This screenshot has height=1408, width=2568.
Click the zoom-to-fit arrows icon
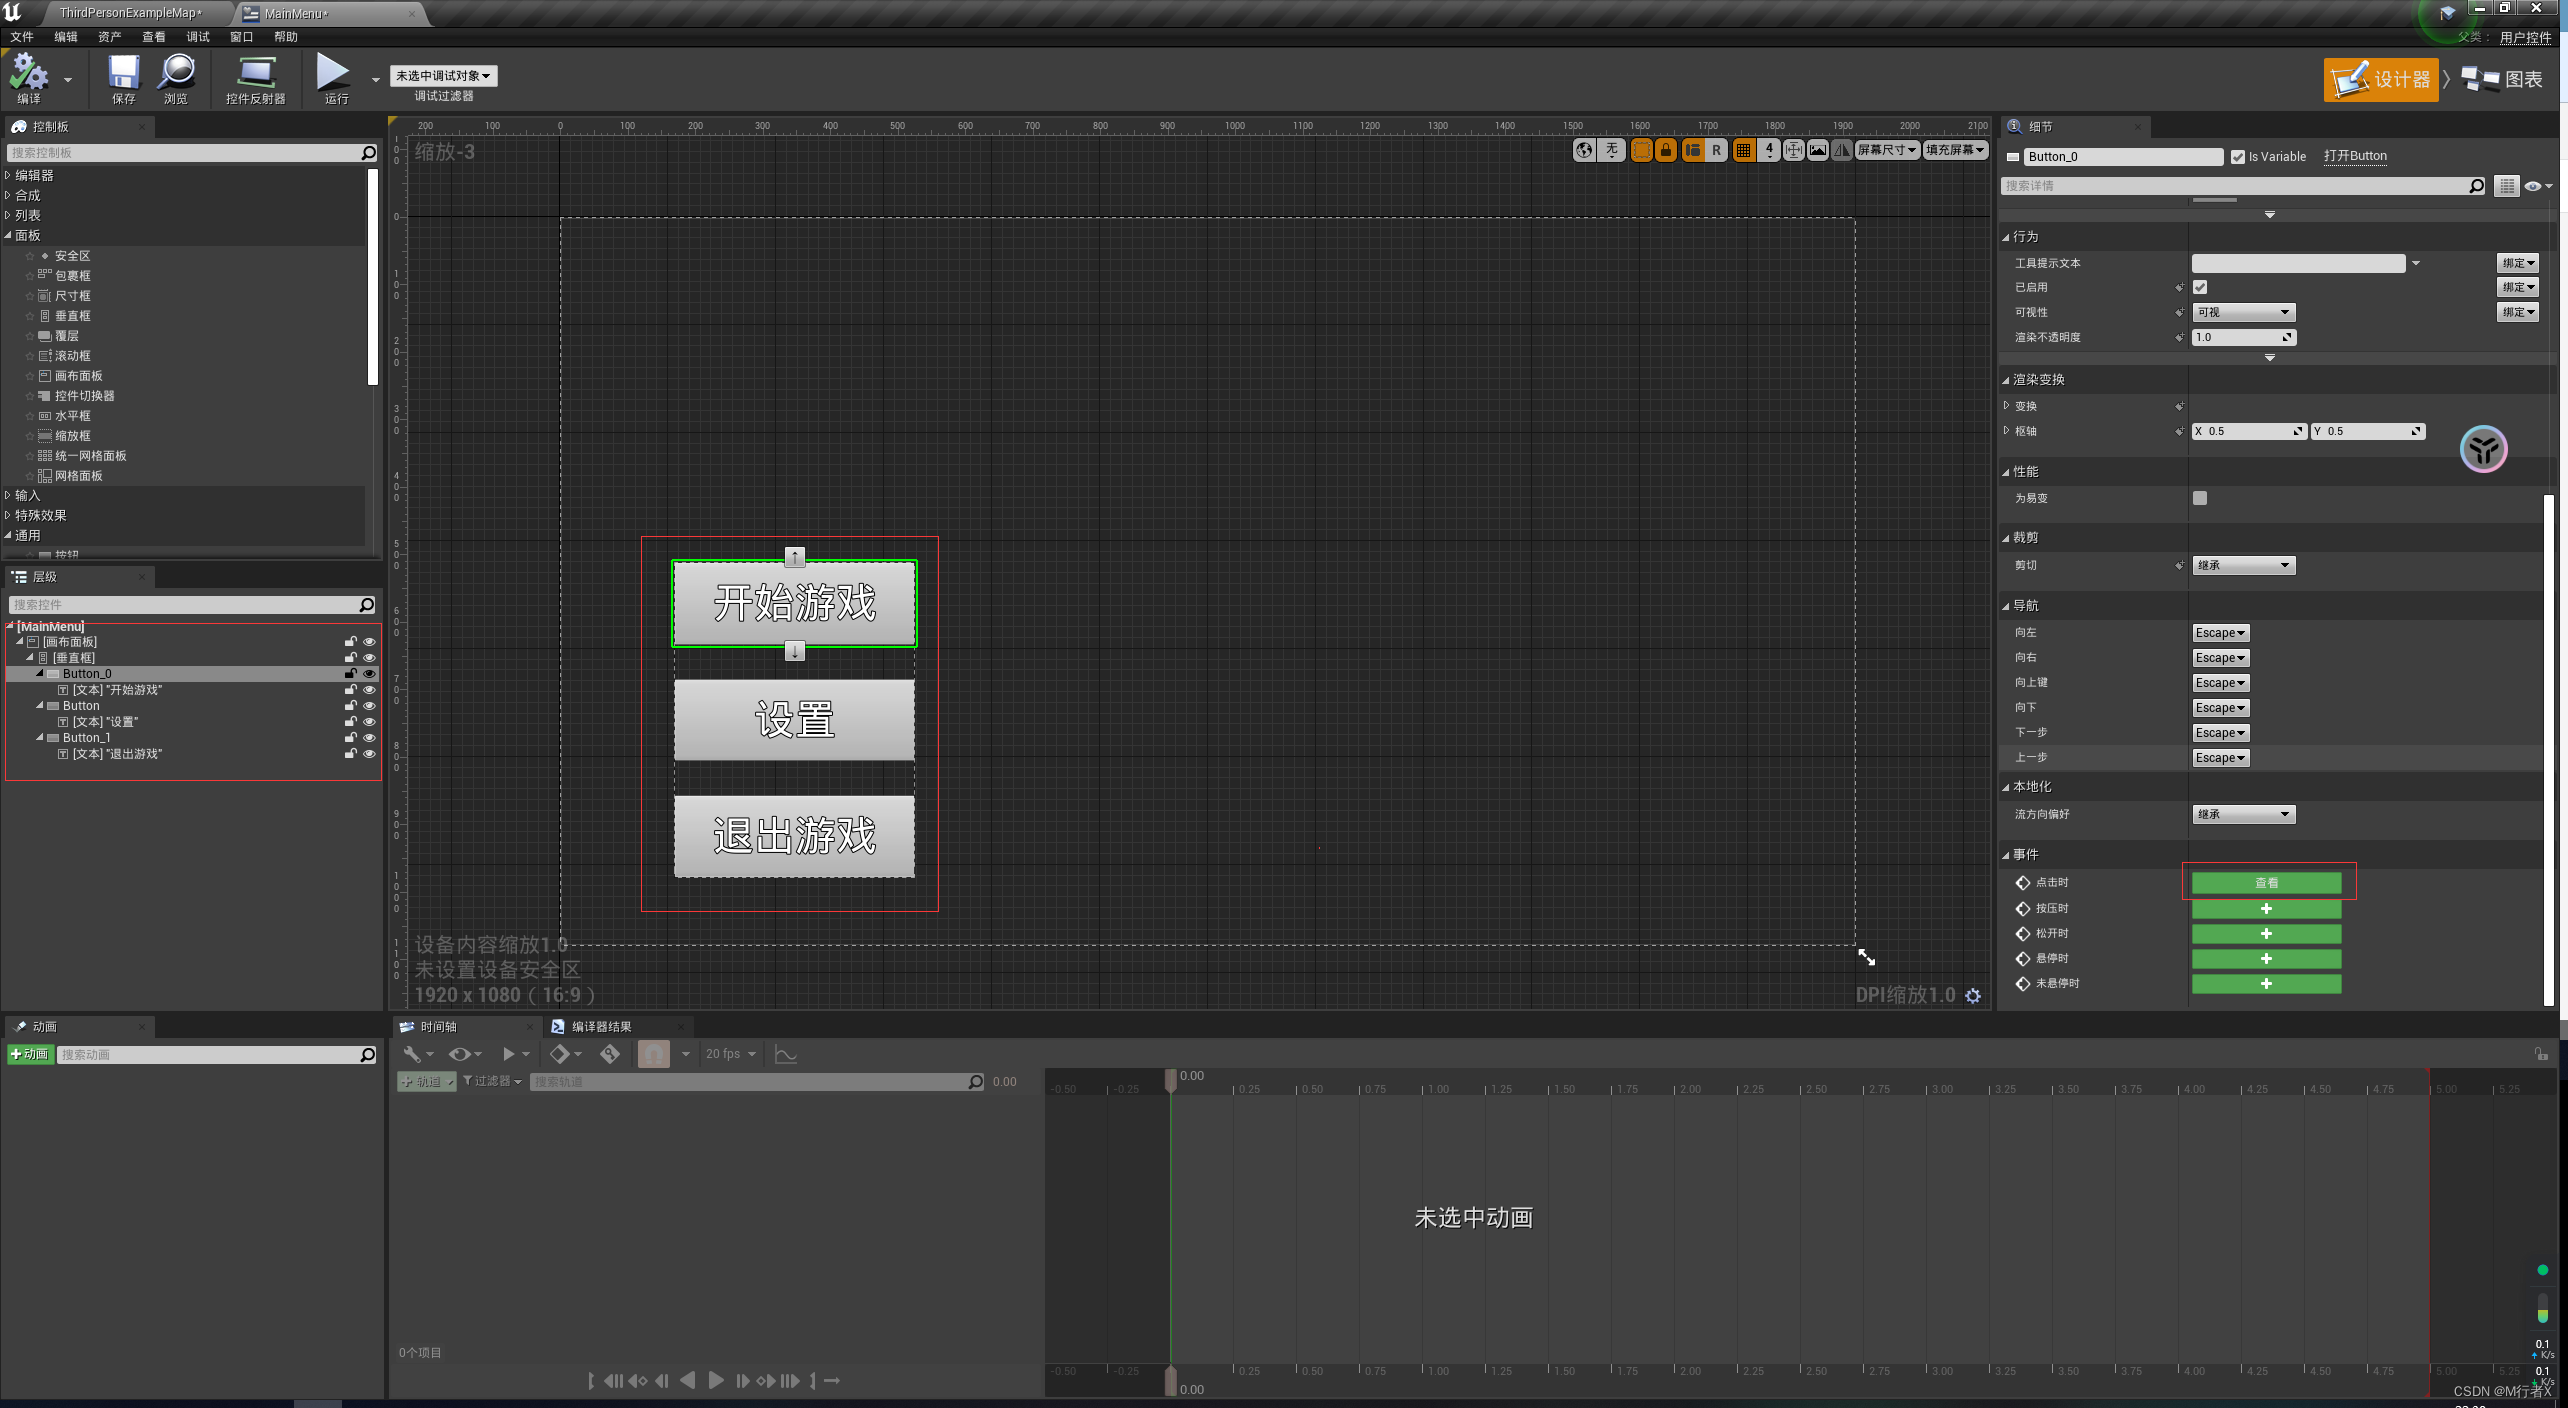coord(1793,150)
